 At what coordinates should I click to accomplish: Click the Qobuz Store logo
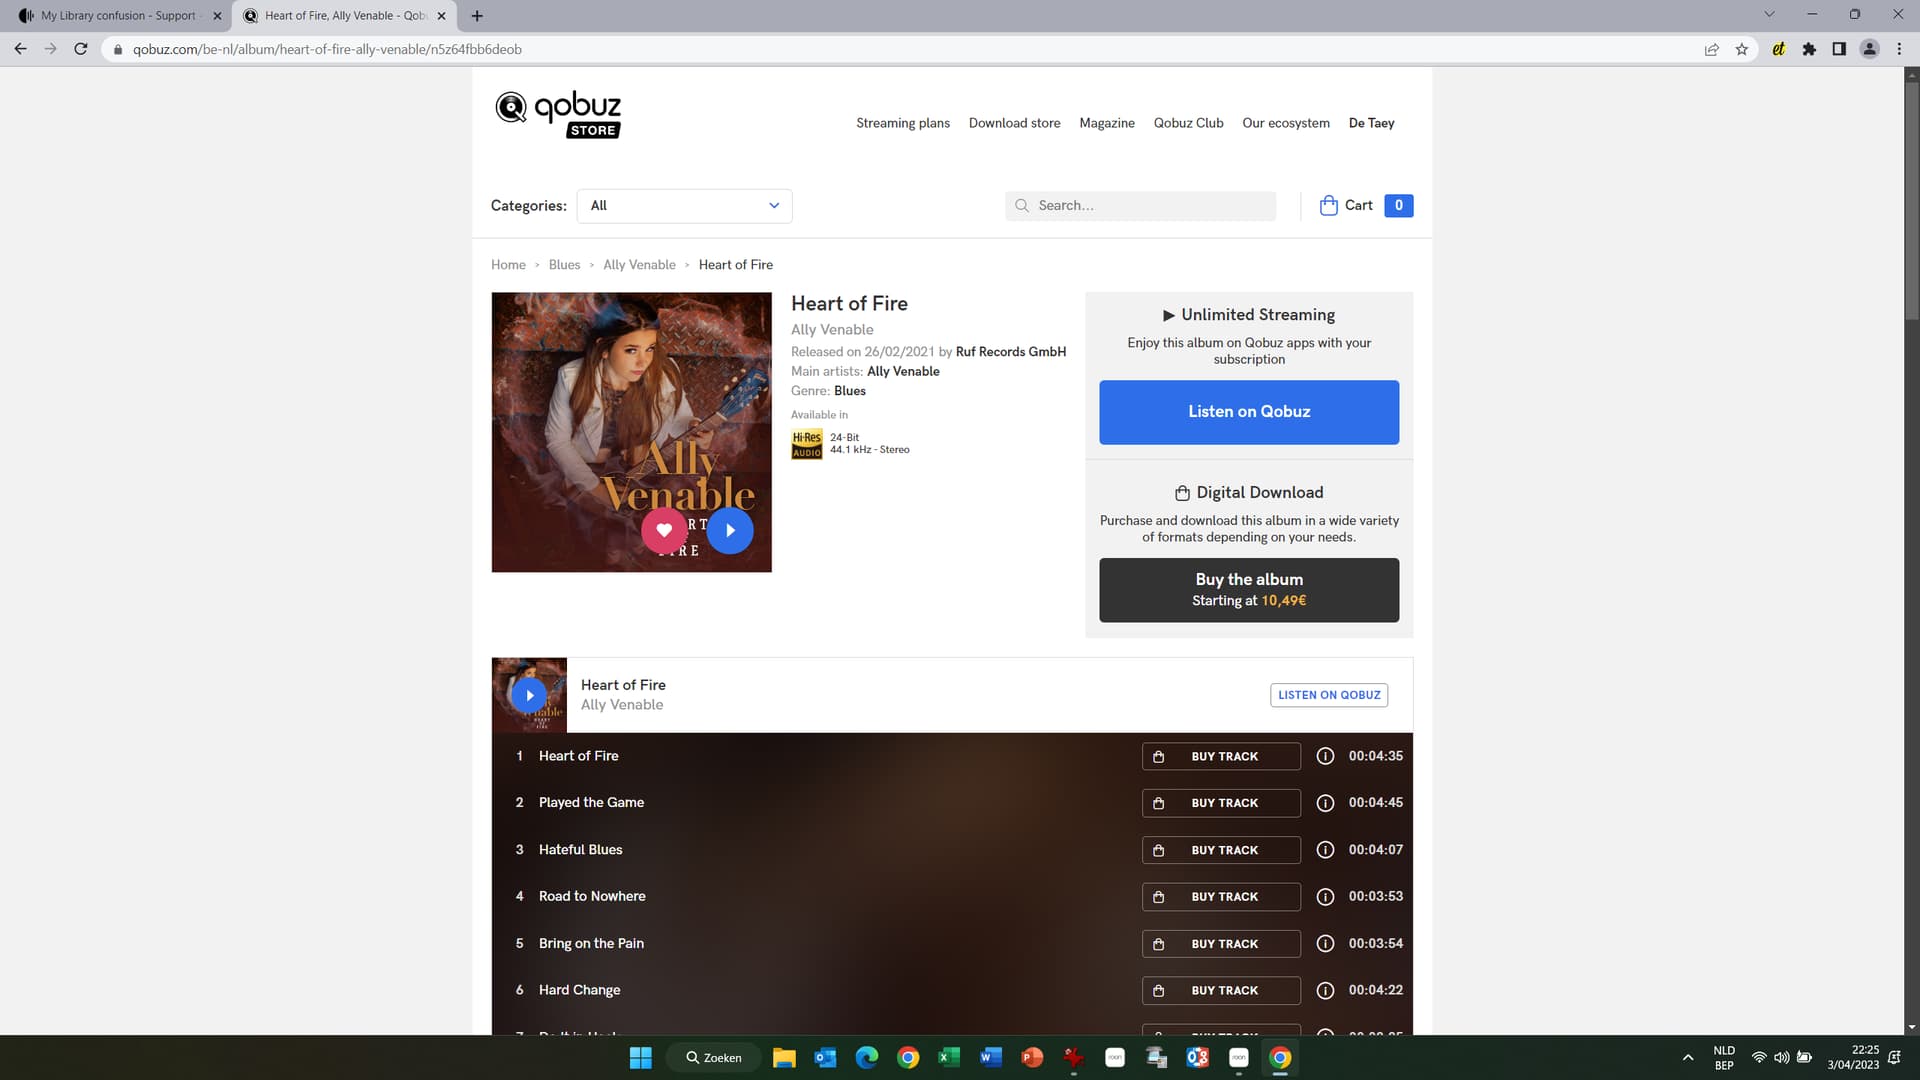click(x=558, y=114)
